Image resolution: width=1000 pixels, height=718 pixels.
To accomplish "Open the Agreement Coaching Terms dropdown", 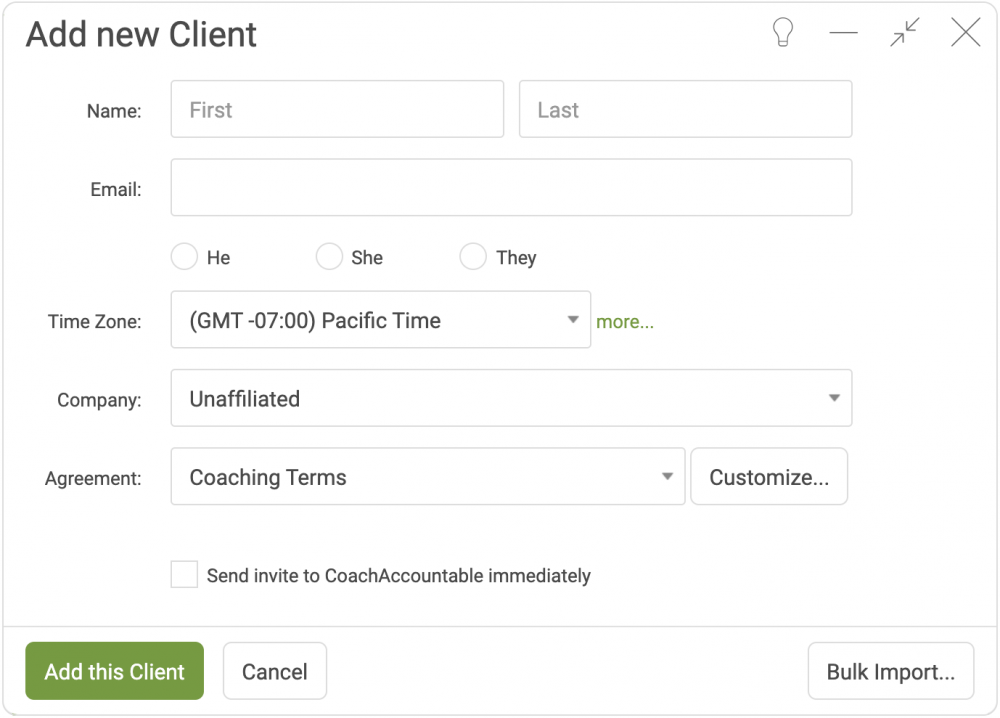I will pos(428,476).
